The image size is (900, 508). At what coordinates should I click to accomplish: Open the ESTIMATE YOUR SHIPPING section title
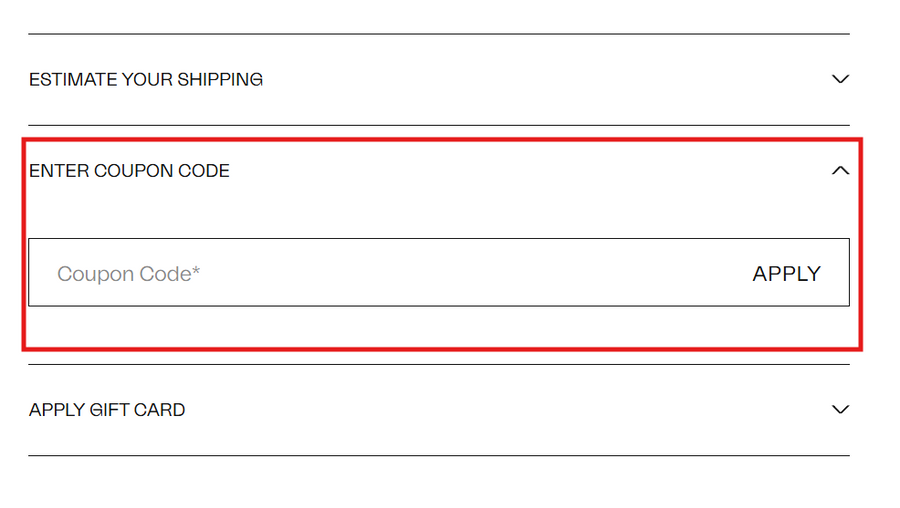[x=146, y=79]
